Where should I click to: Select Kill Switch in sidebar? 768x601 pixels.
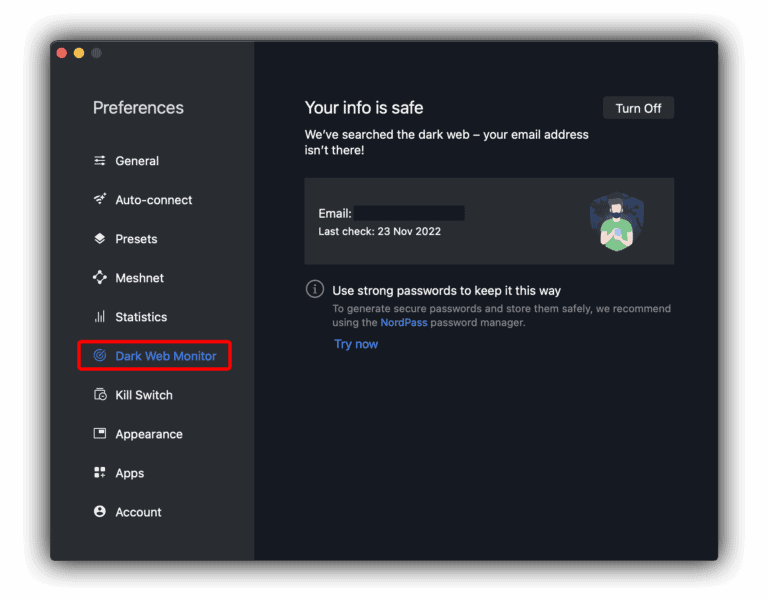click(x=144, y=395)
